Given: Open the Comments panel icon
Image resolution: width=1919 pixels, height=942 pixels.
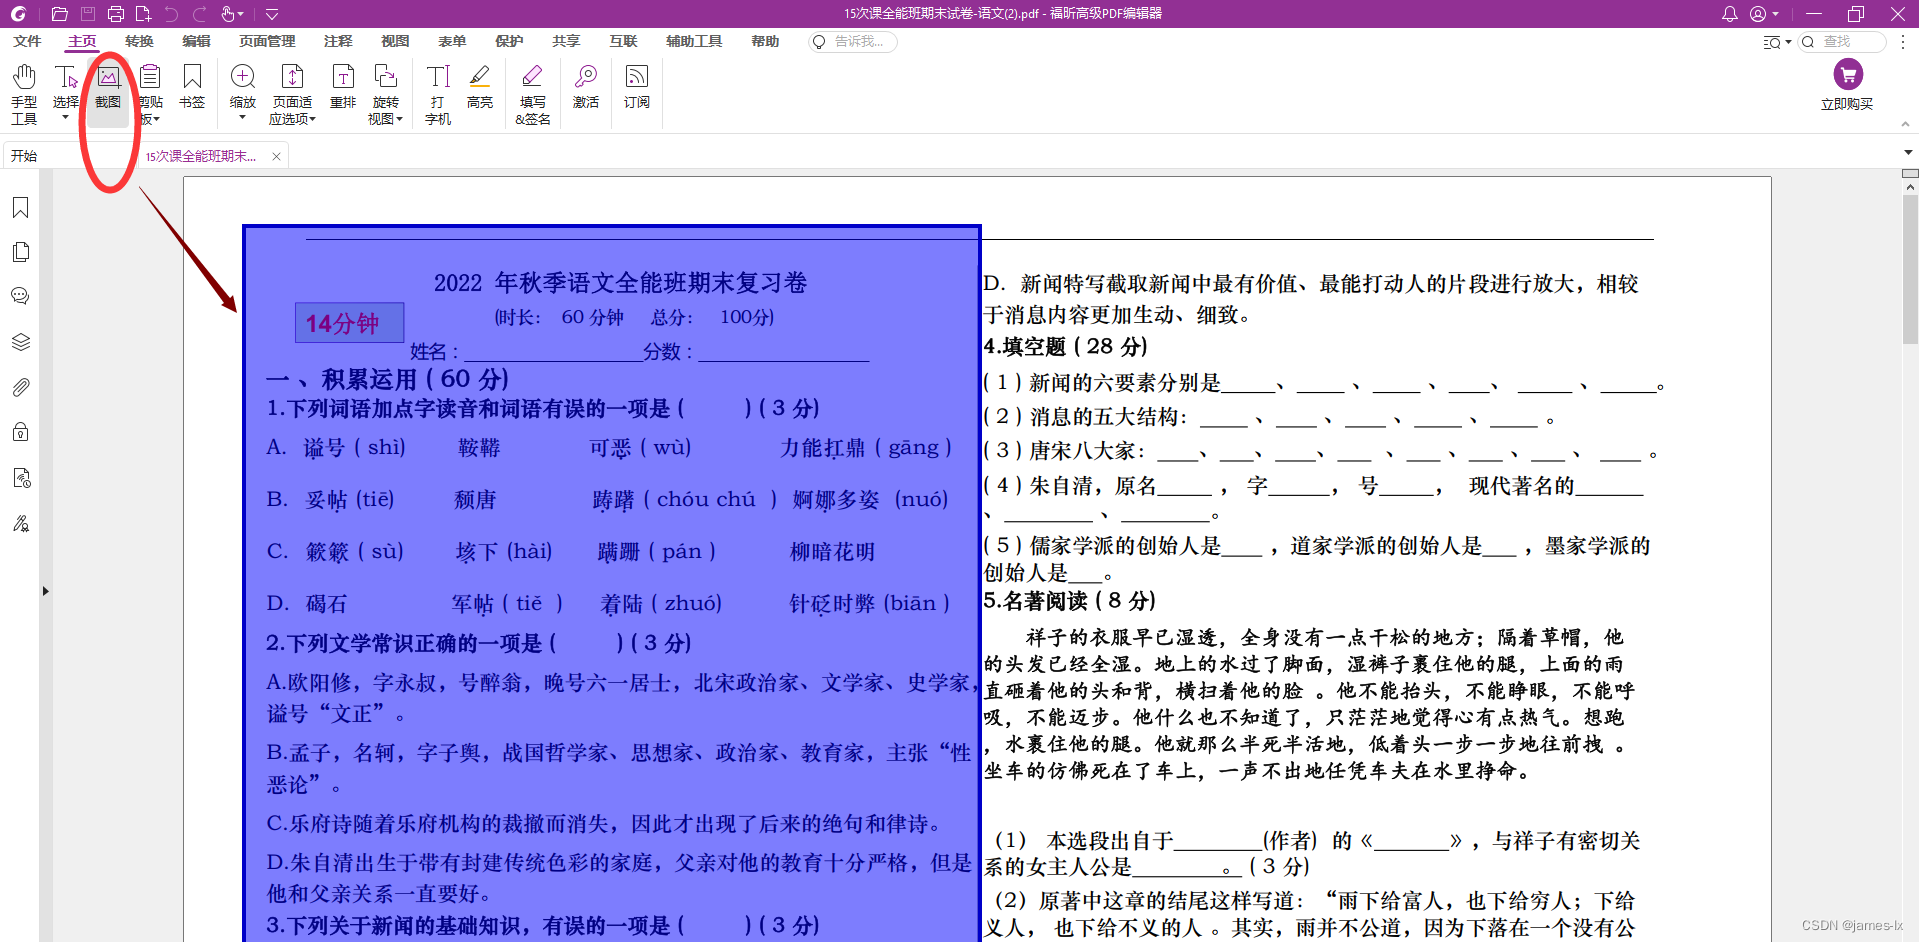Looking at the screenshot, I should [21, 296].
